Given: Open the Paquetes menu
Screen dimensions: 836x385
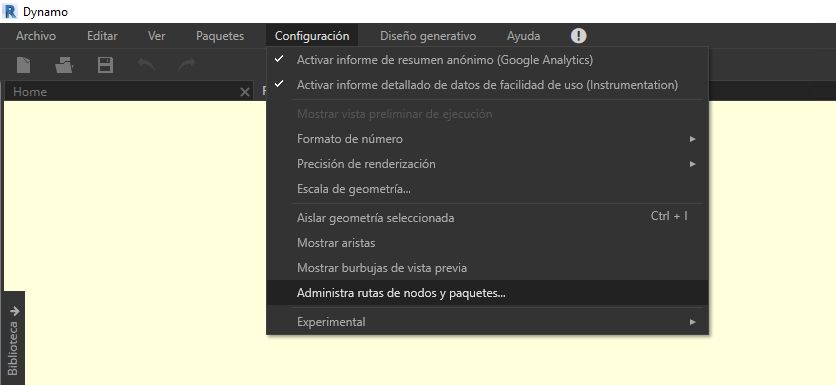Looking at the screenshot, I should point(220,36).
